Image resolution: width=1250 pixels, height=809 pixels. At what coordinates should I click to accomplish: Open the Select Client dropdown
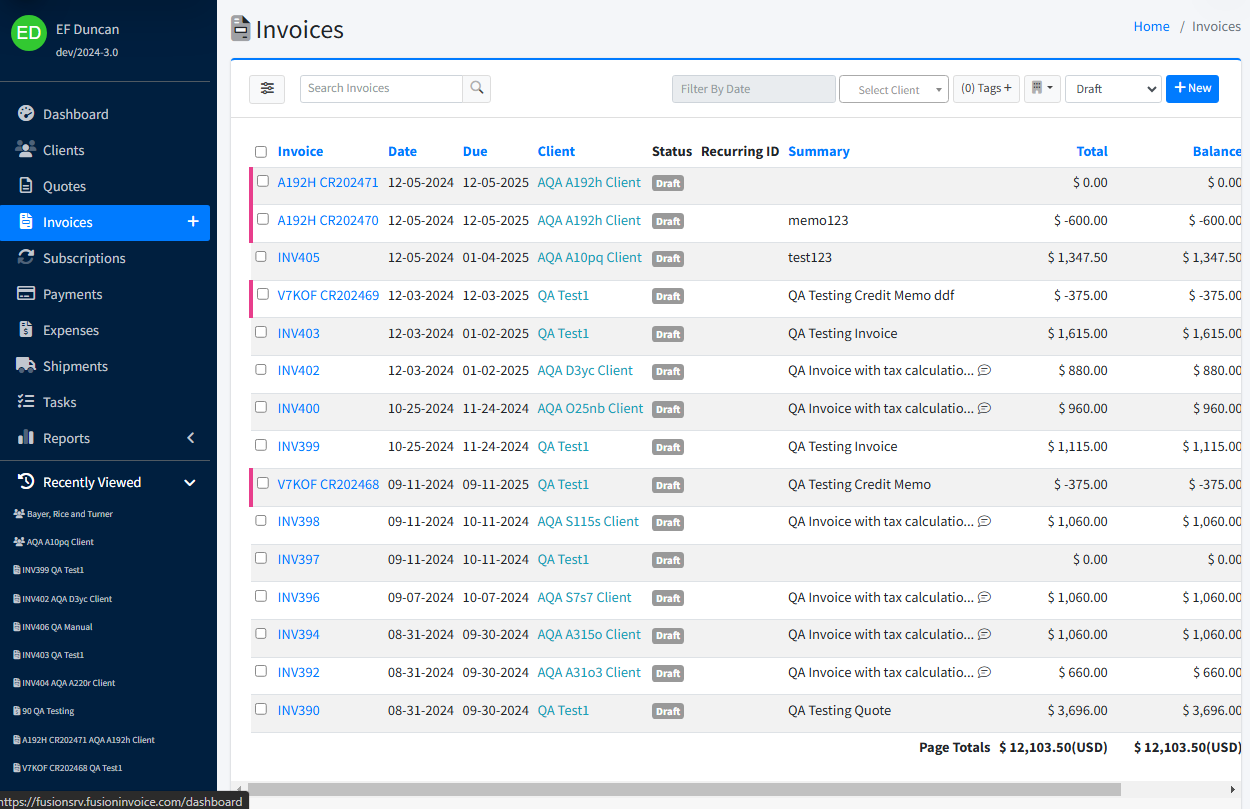pos(893,89)
